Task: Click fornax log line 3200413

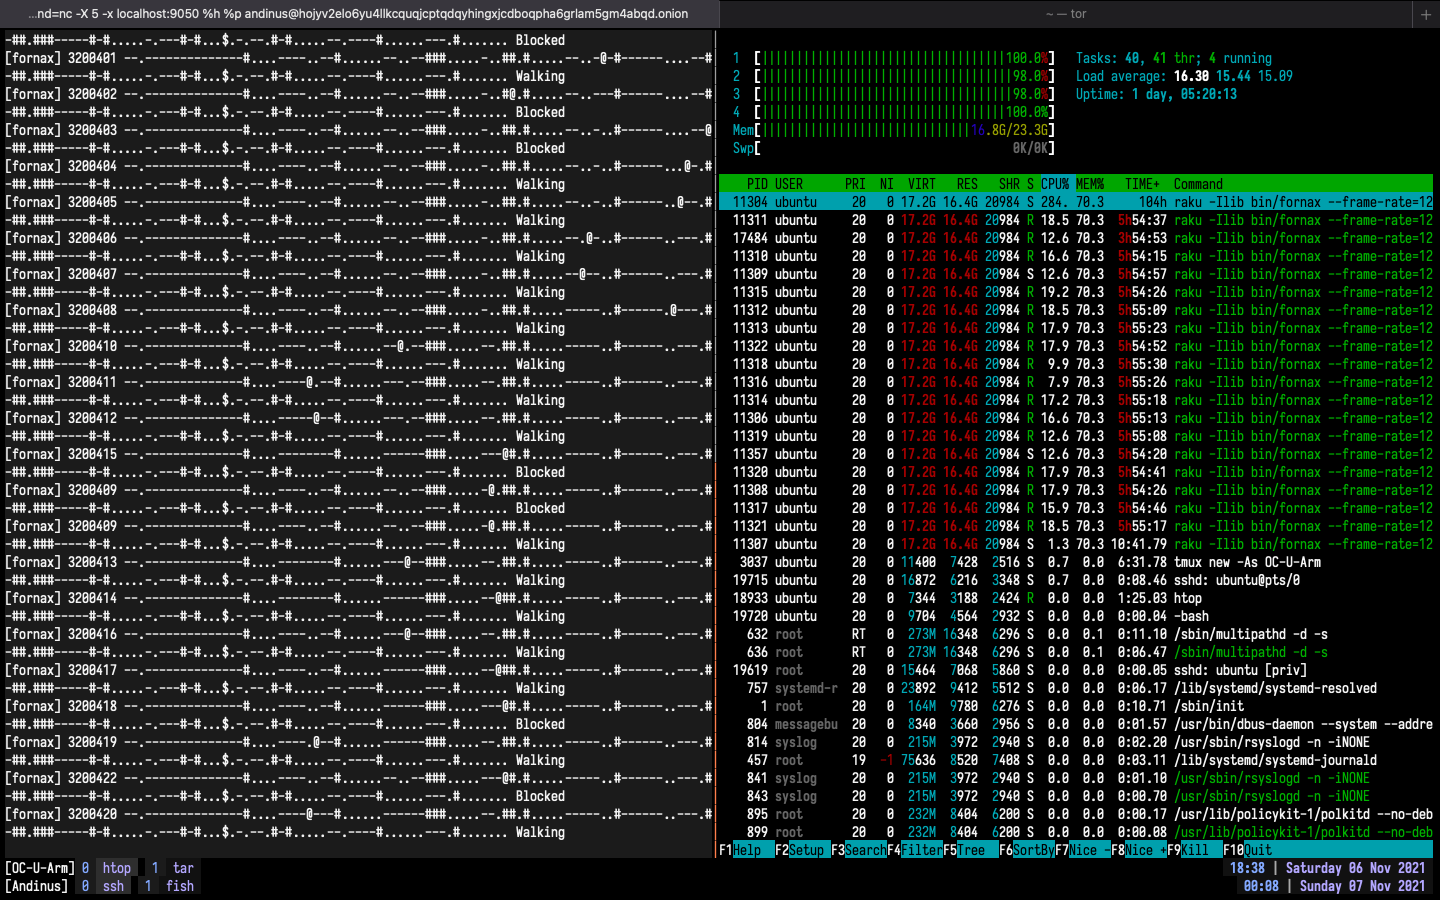Action: point(358,562)
